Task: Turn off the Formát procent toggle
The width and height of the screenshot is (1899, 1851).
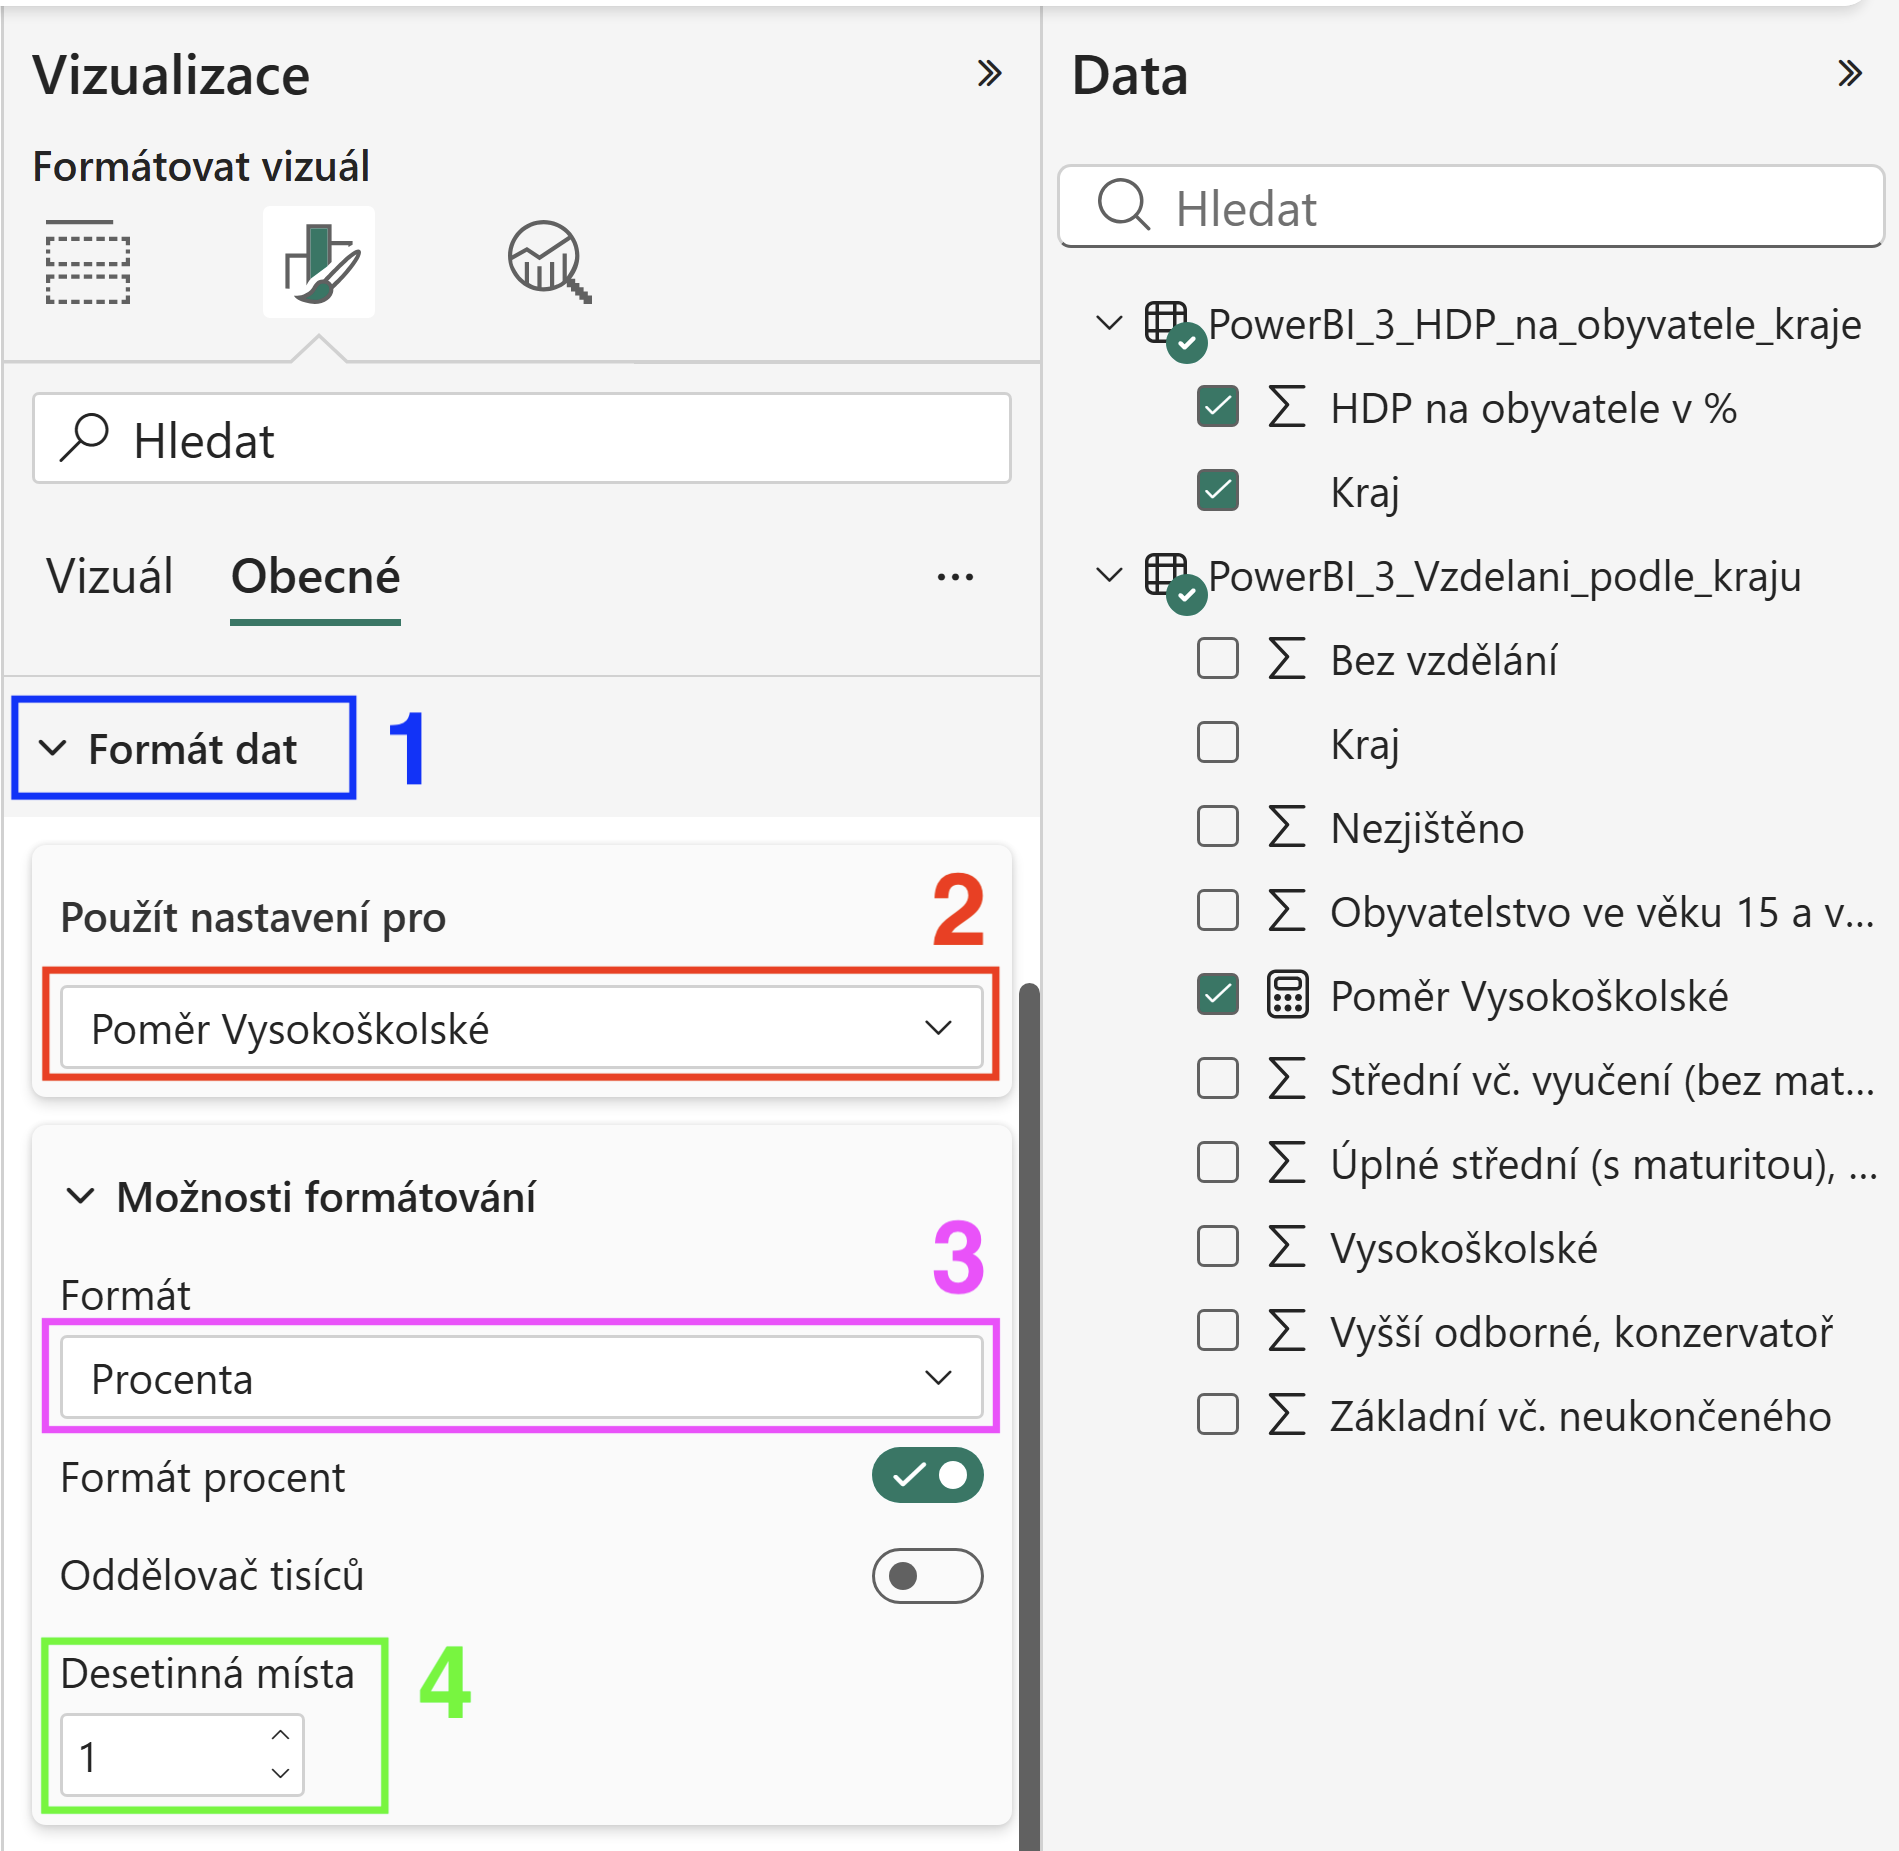Action: [x=927, y=1475]
